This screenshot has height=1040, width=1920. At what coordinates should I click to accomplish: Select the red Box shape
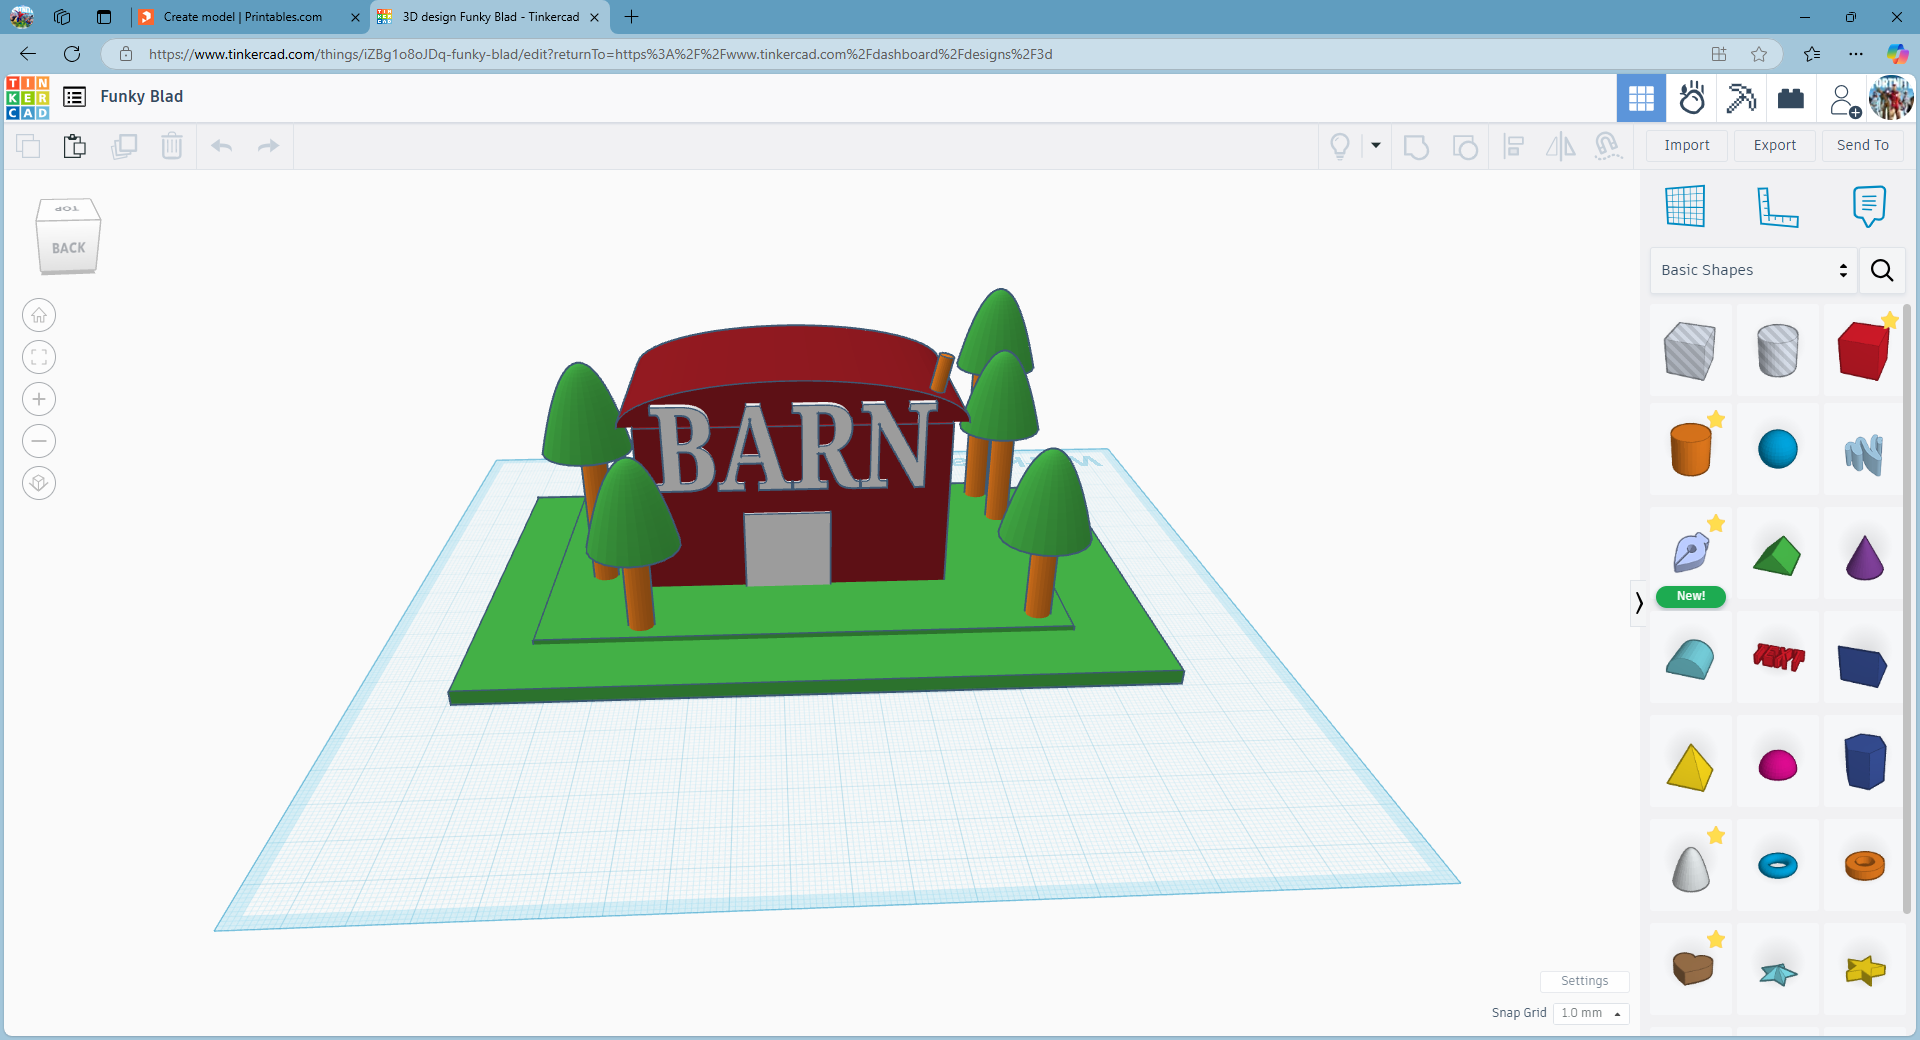(1863, 350)
